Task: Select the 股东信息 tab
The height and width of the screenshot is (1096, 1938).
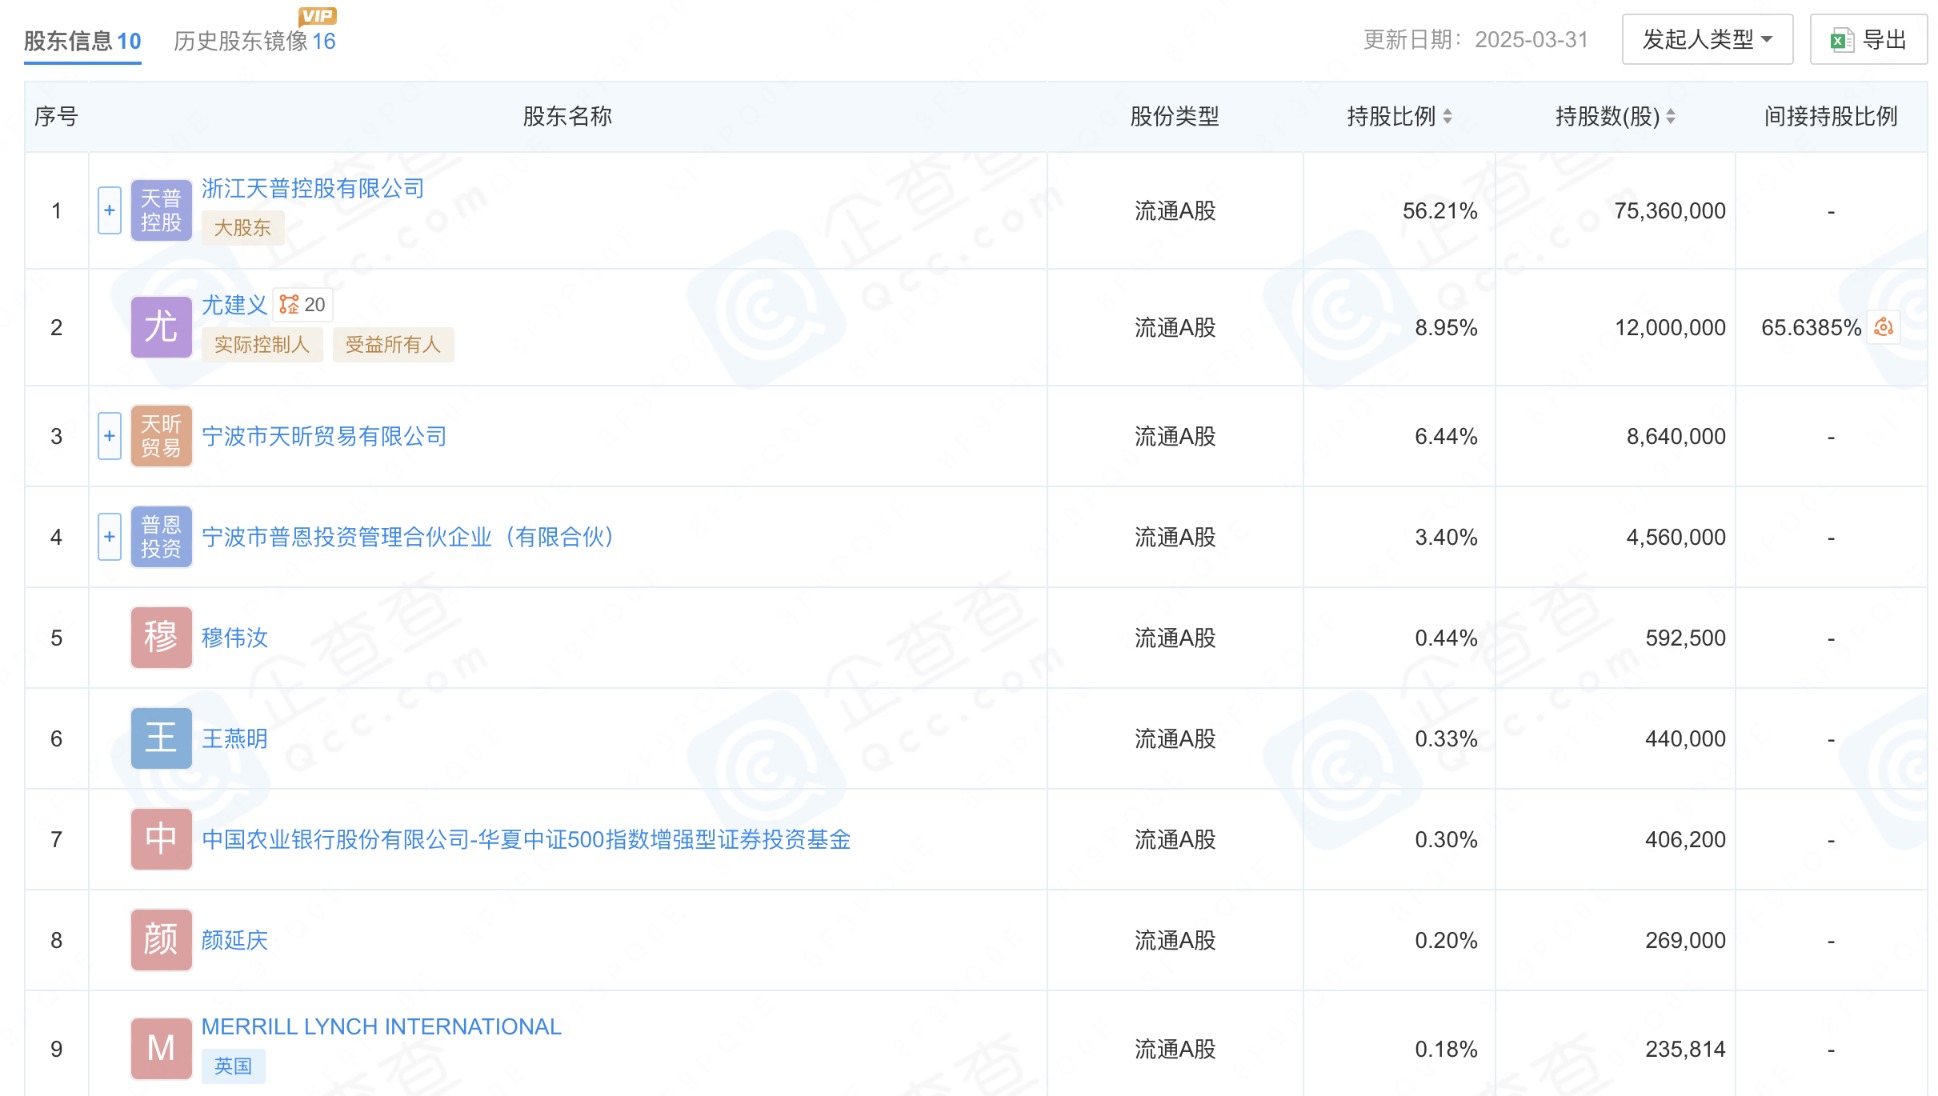Action: point(82,41)
